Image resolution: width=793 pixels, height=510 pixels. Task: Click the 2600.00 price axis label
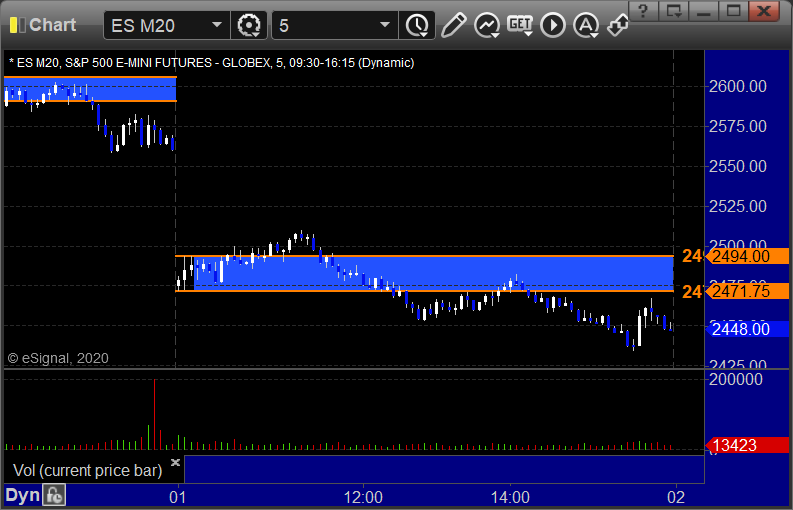738,87
